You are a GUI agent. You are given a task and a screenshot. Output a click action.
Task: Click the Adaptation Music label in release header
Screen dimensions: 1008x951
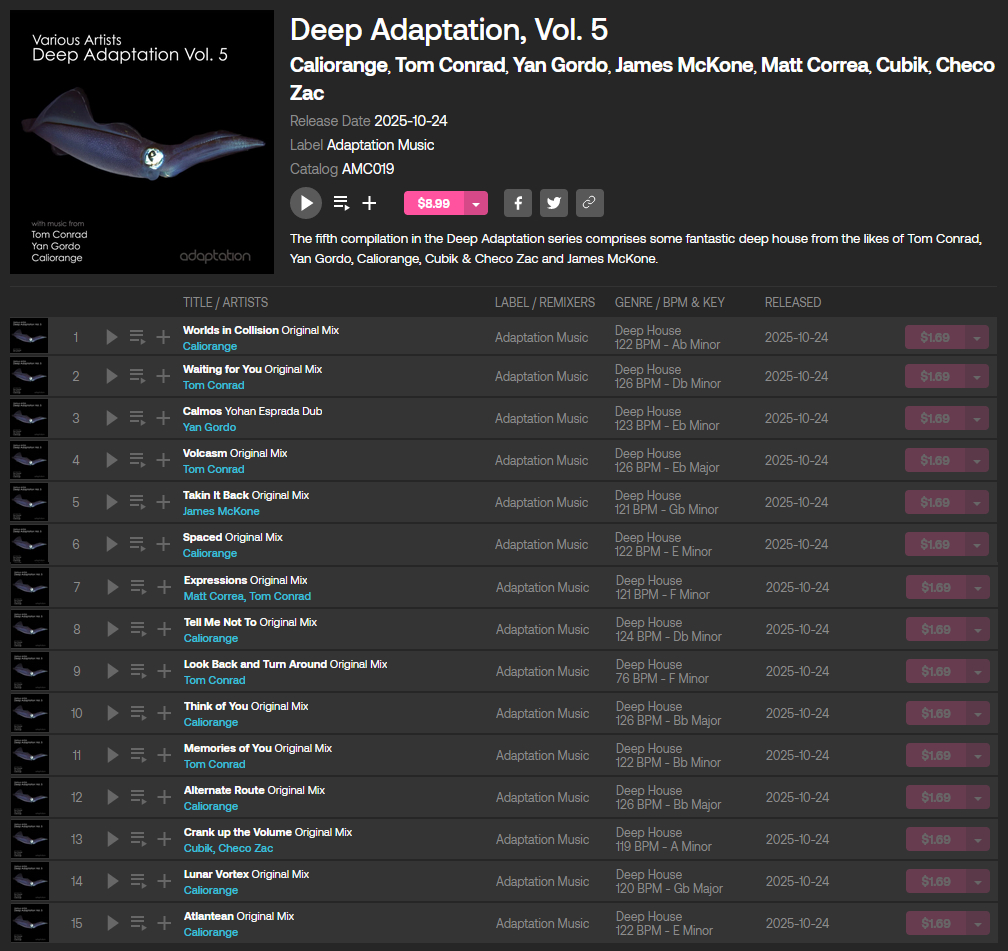coord(380,145)
